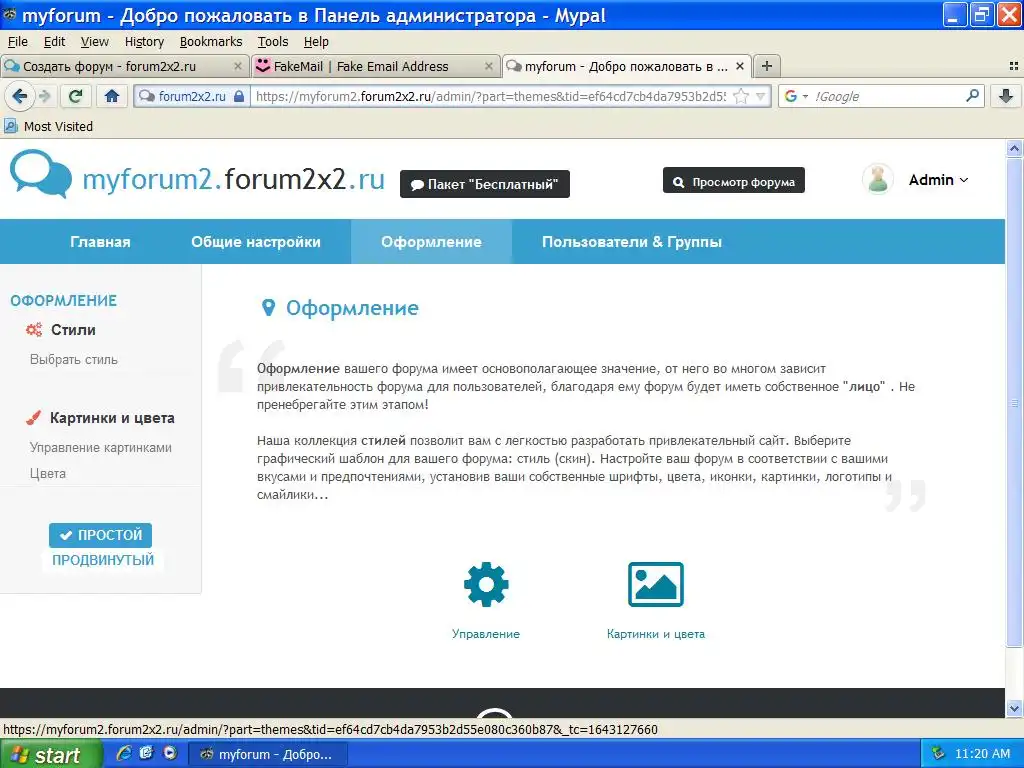The height and width of the screenshot is (768, 1024).
Task: Click in the URL address field
Action: (x=490, y=97)
